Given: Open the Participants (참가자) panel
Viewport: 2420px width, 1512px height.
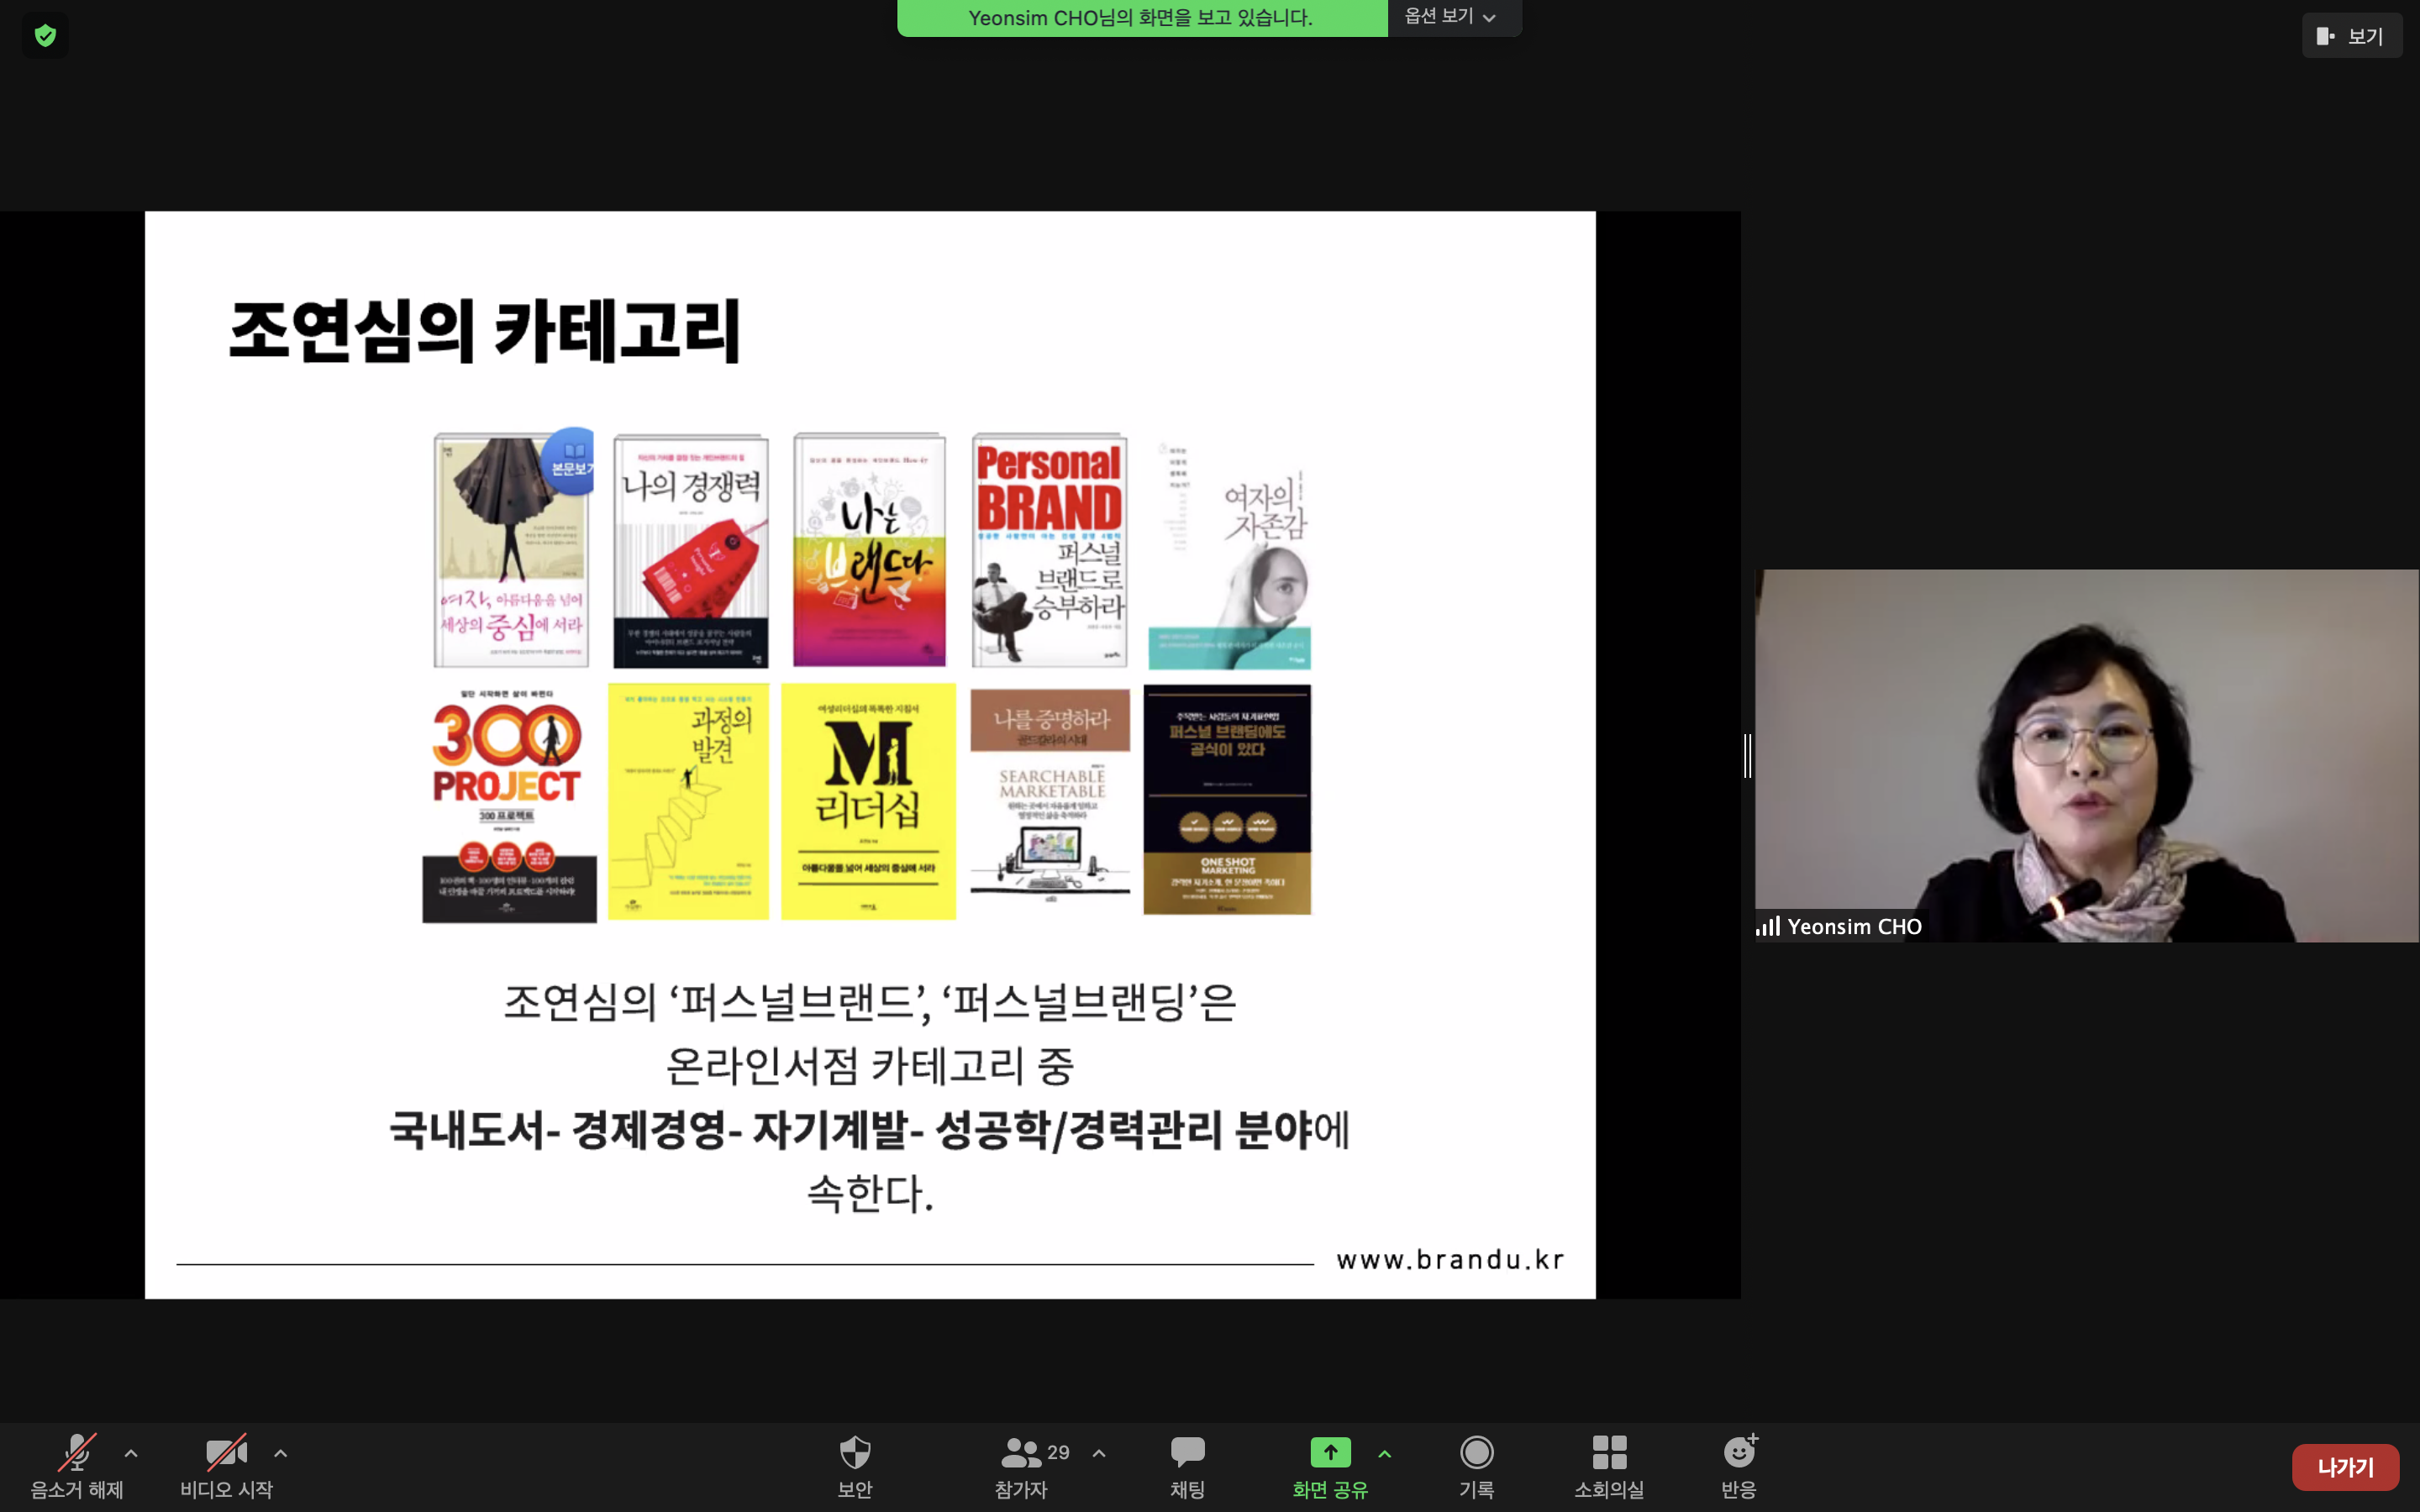Looking at the screenshot, I should (x=1022, y=1453).
